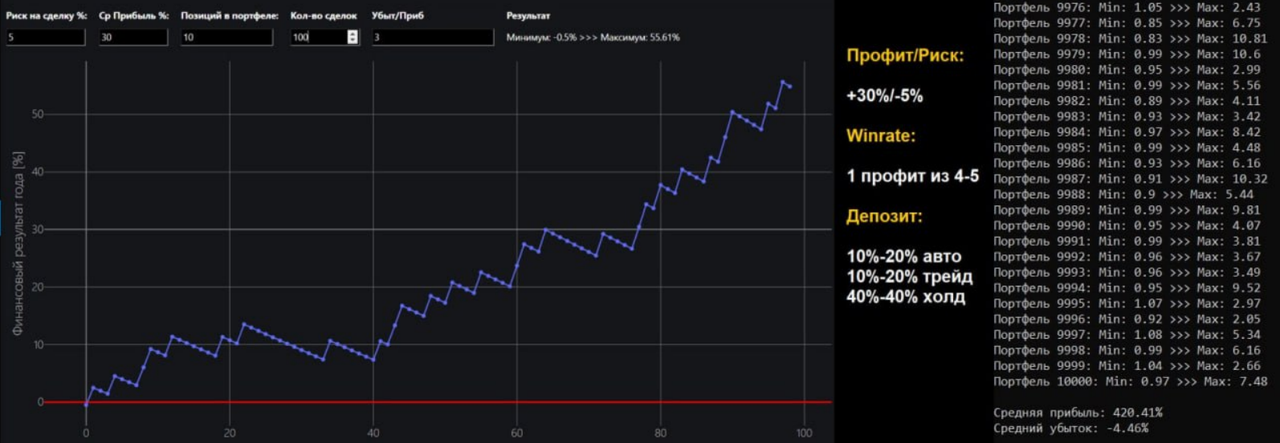1280x443 pixels.
Task: Click the 10%-20% трейд line
Action: (x=908, y=277)
